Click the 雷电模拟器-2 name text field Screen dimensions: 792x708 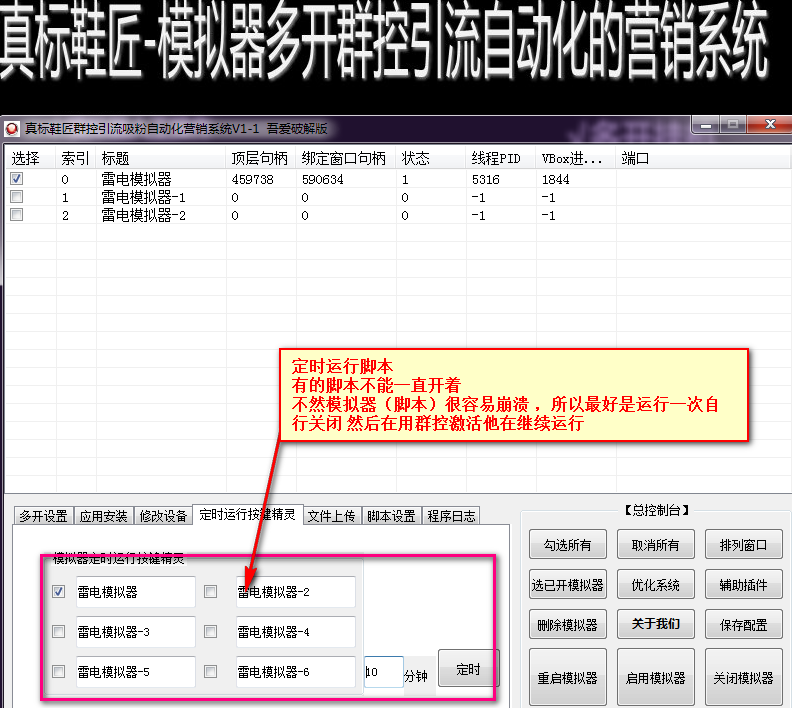295,591
